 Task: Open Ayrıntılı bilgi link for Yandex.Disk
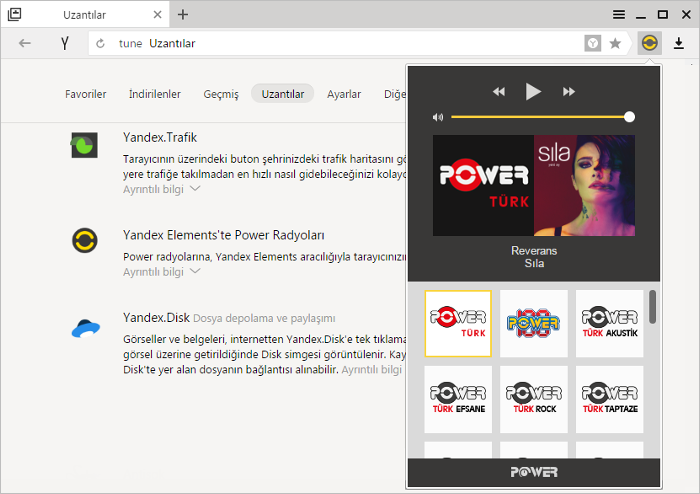[371, 369]
